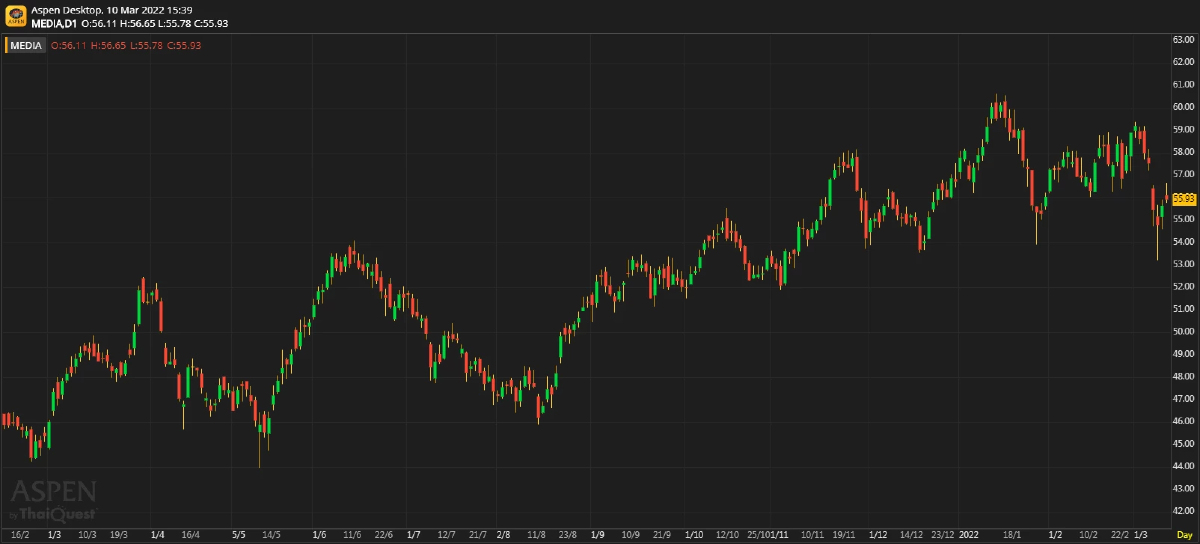Click the 58.00 price axis label
Image resolution: width=1200 pixels, height=544 pixels.
tap(1184, 152)
